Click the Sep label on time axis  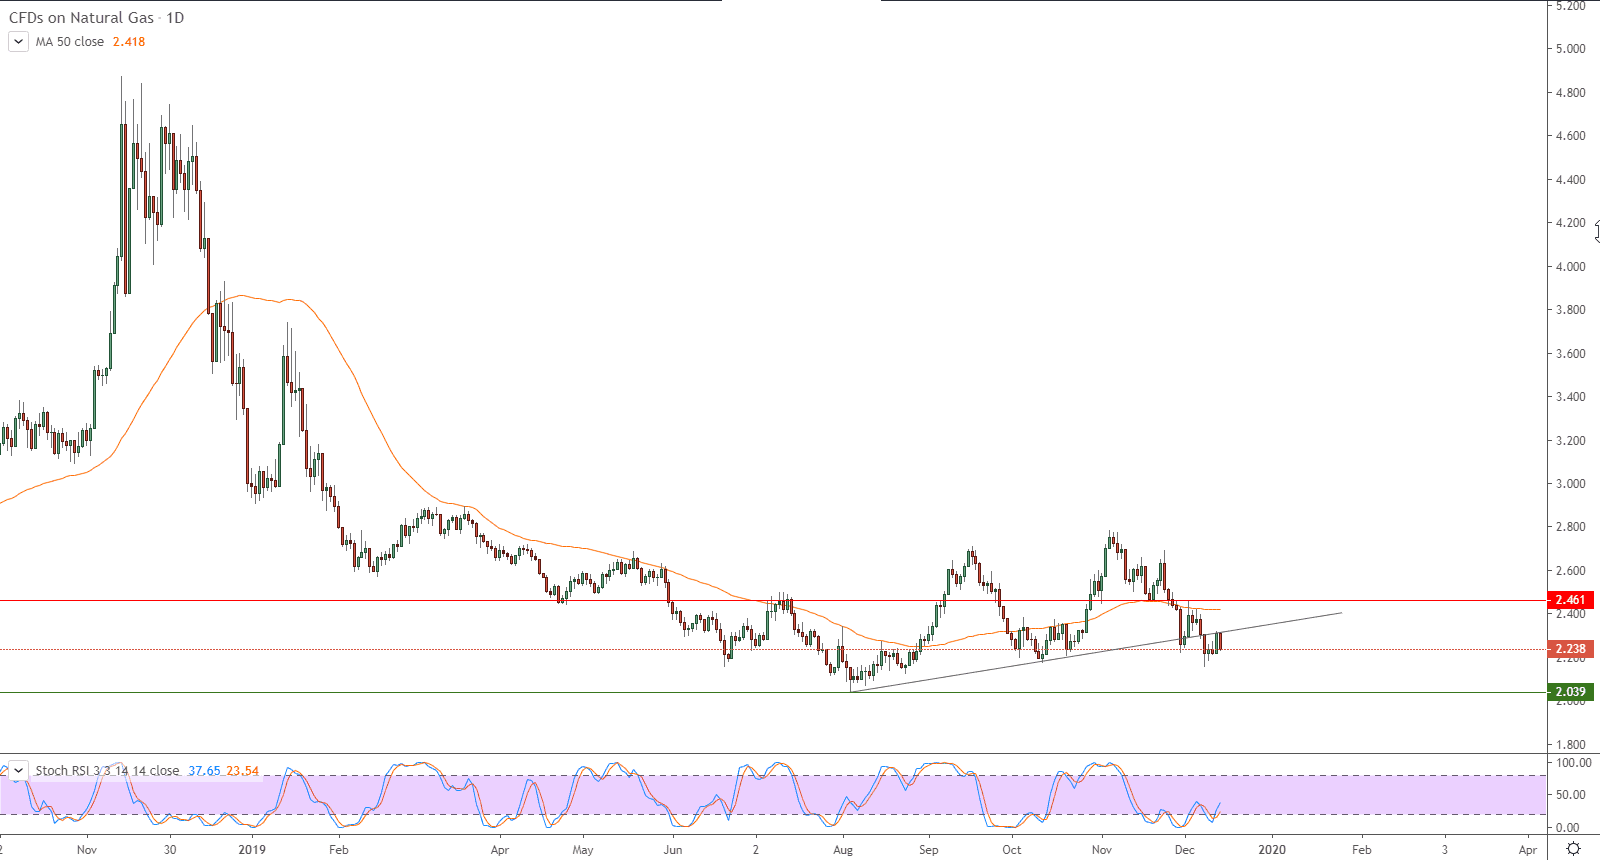929,850
